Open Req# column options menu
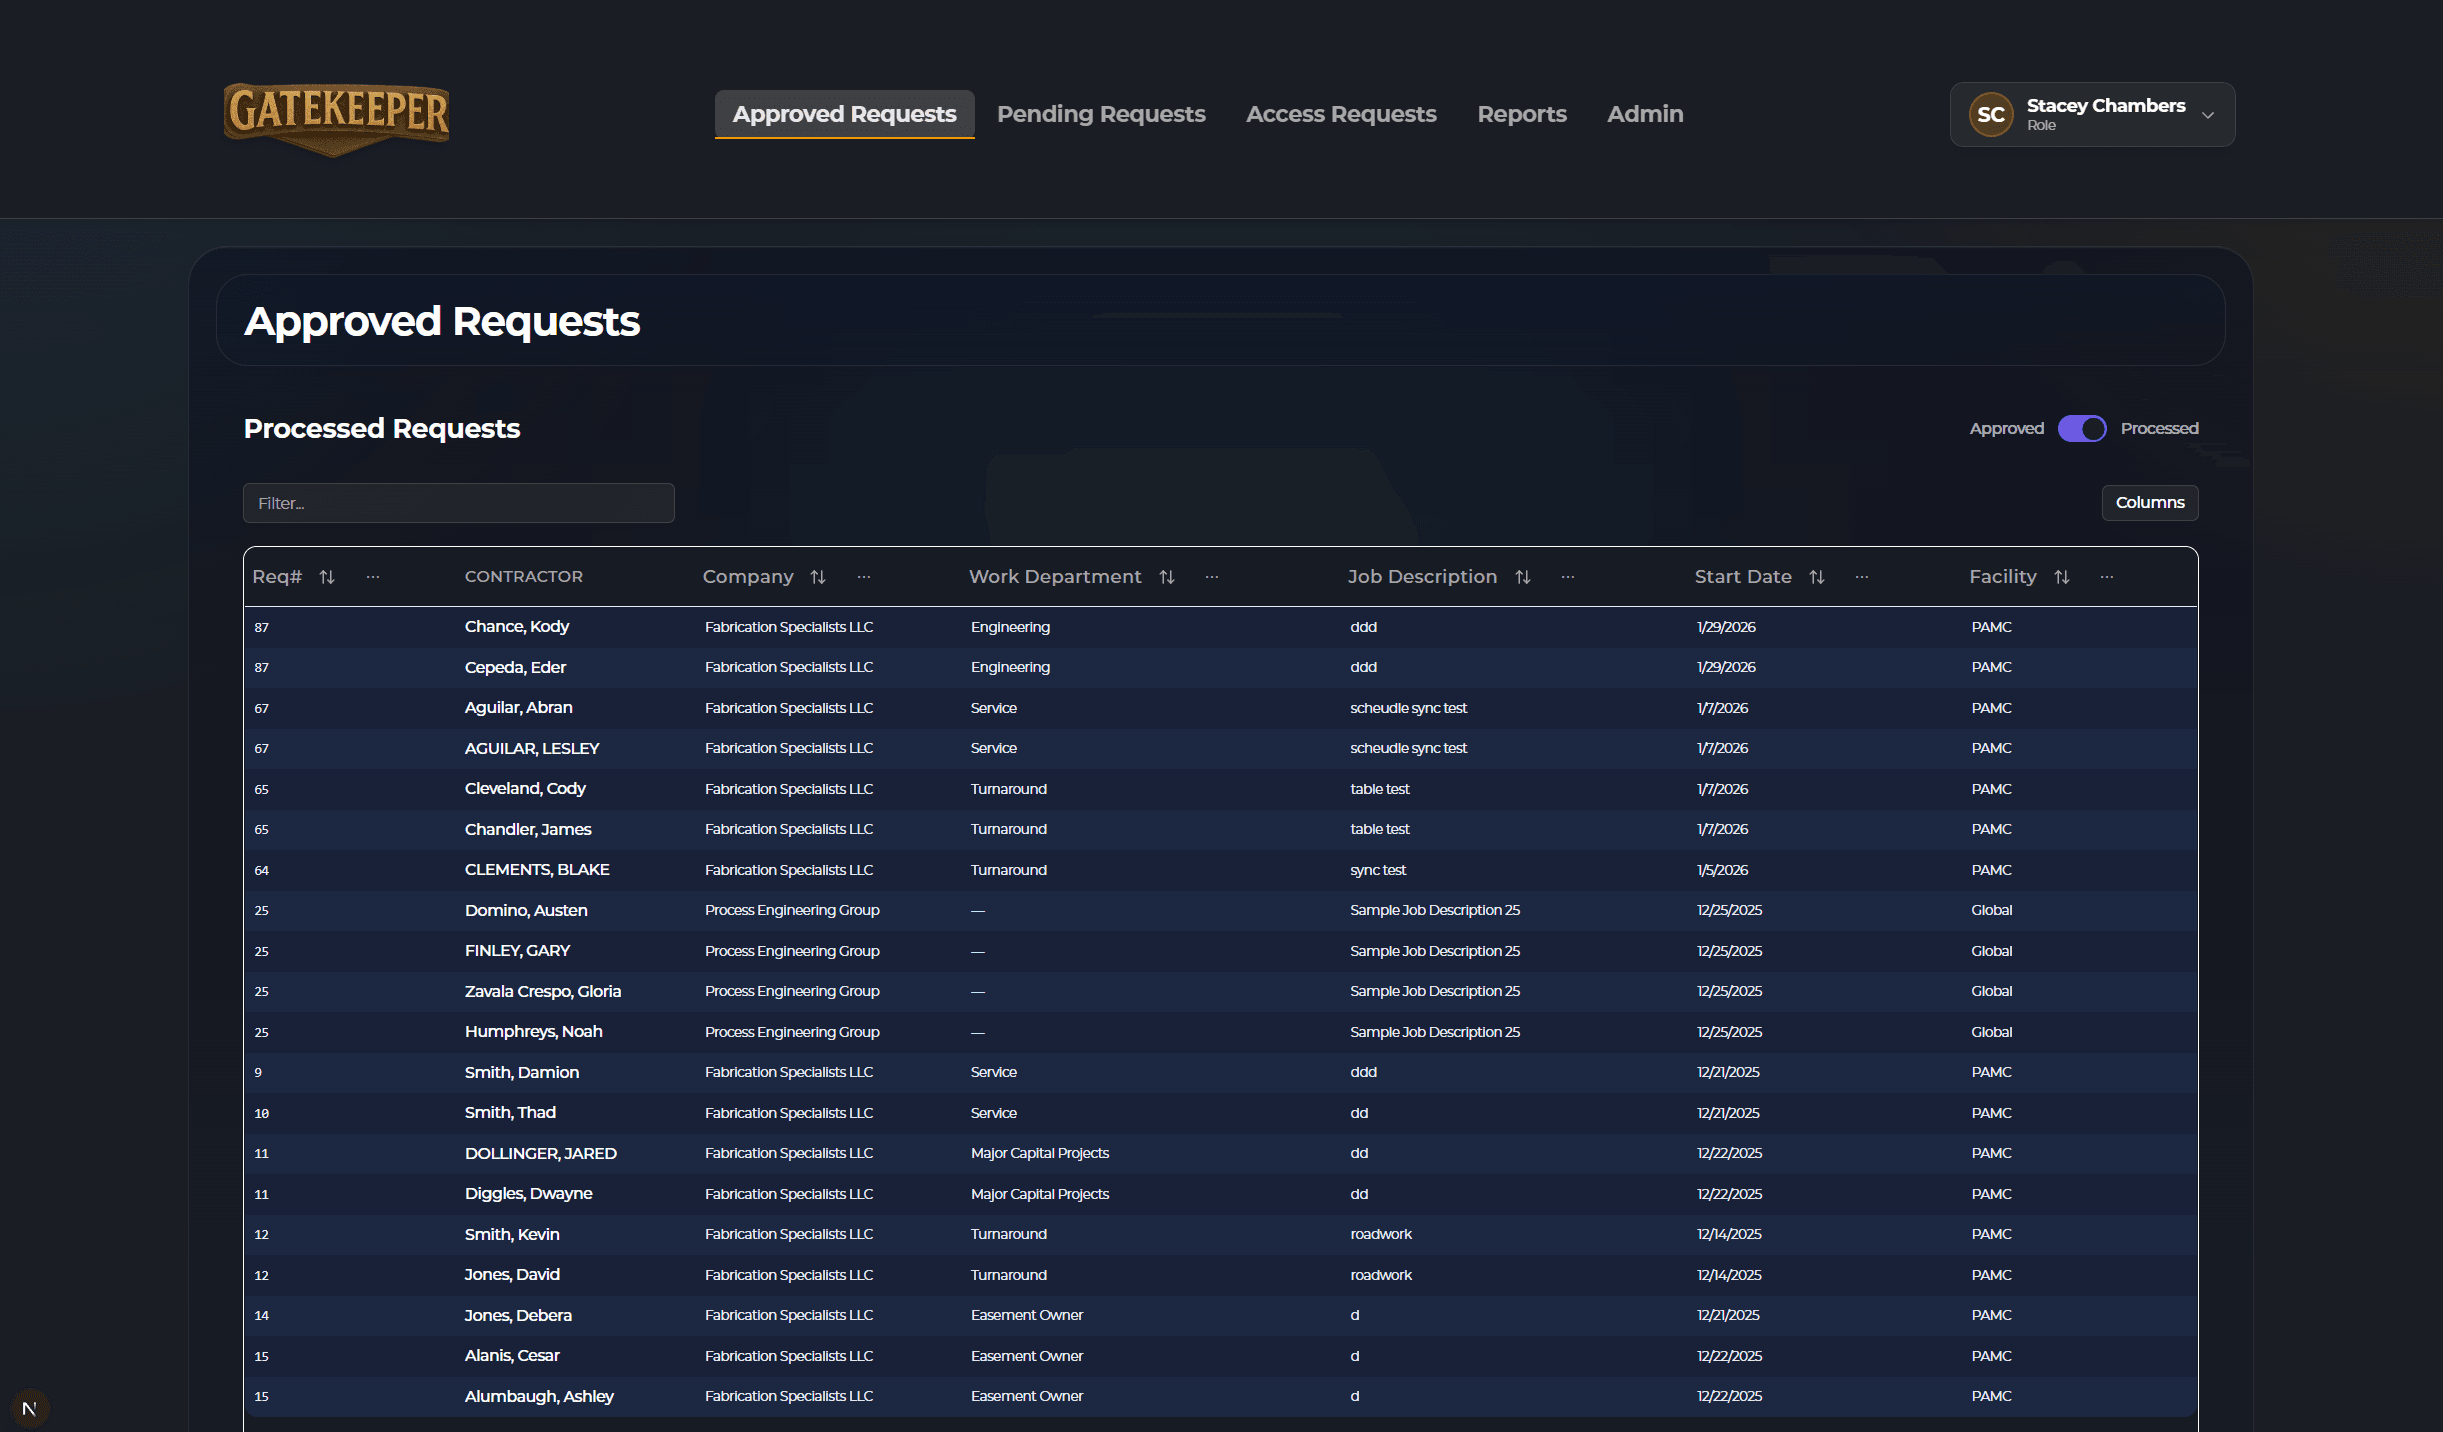 click(373, 577)
